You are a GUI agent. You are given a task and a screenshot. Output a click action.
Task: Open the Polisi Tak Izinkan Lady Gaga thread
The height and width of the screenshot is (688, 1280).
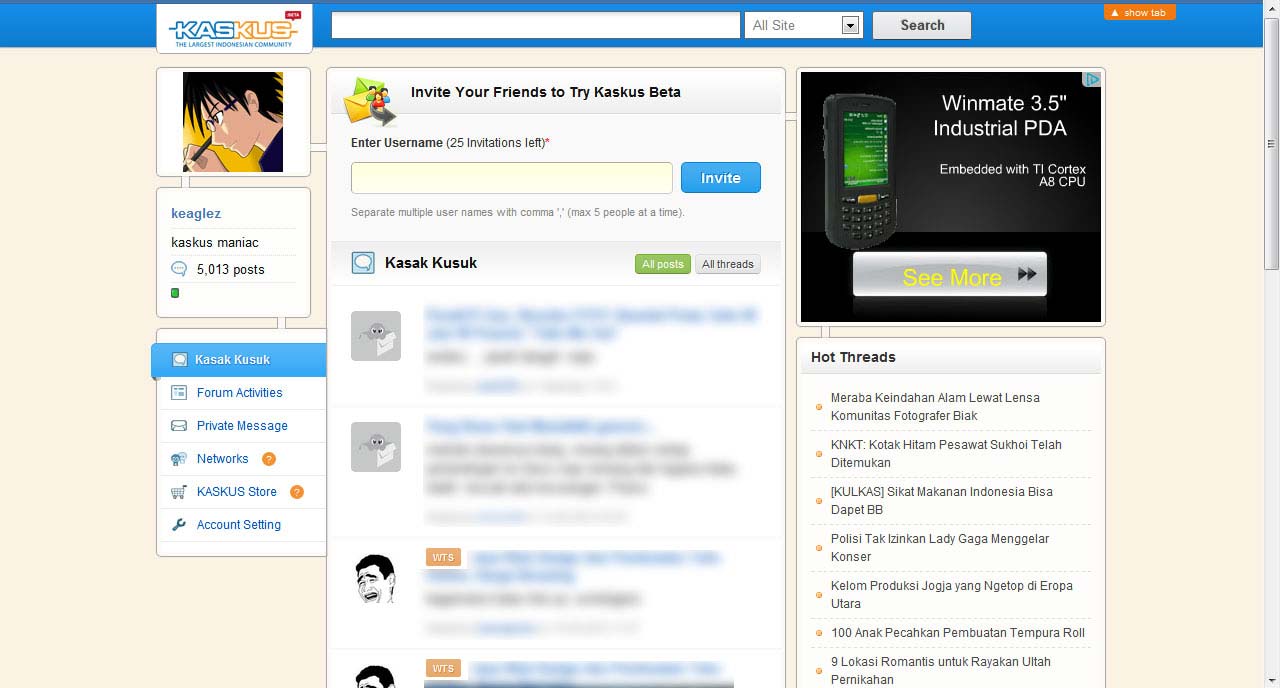coord(940,548)
